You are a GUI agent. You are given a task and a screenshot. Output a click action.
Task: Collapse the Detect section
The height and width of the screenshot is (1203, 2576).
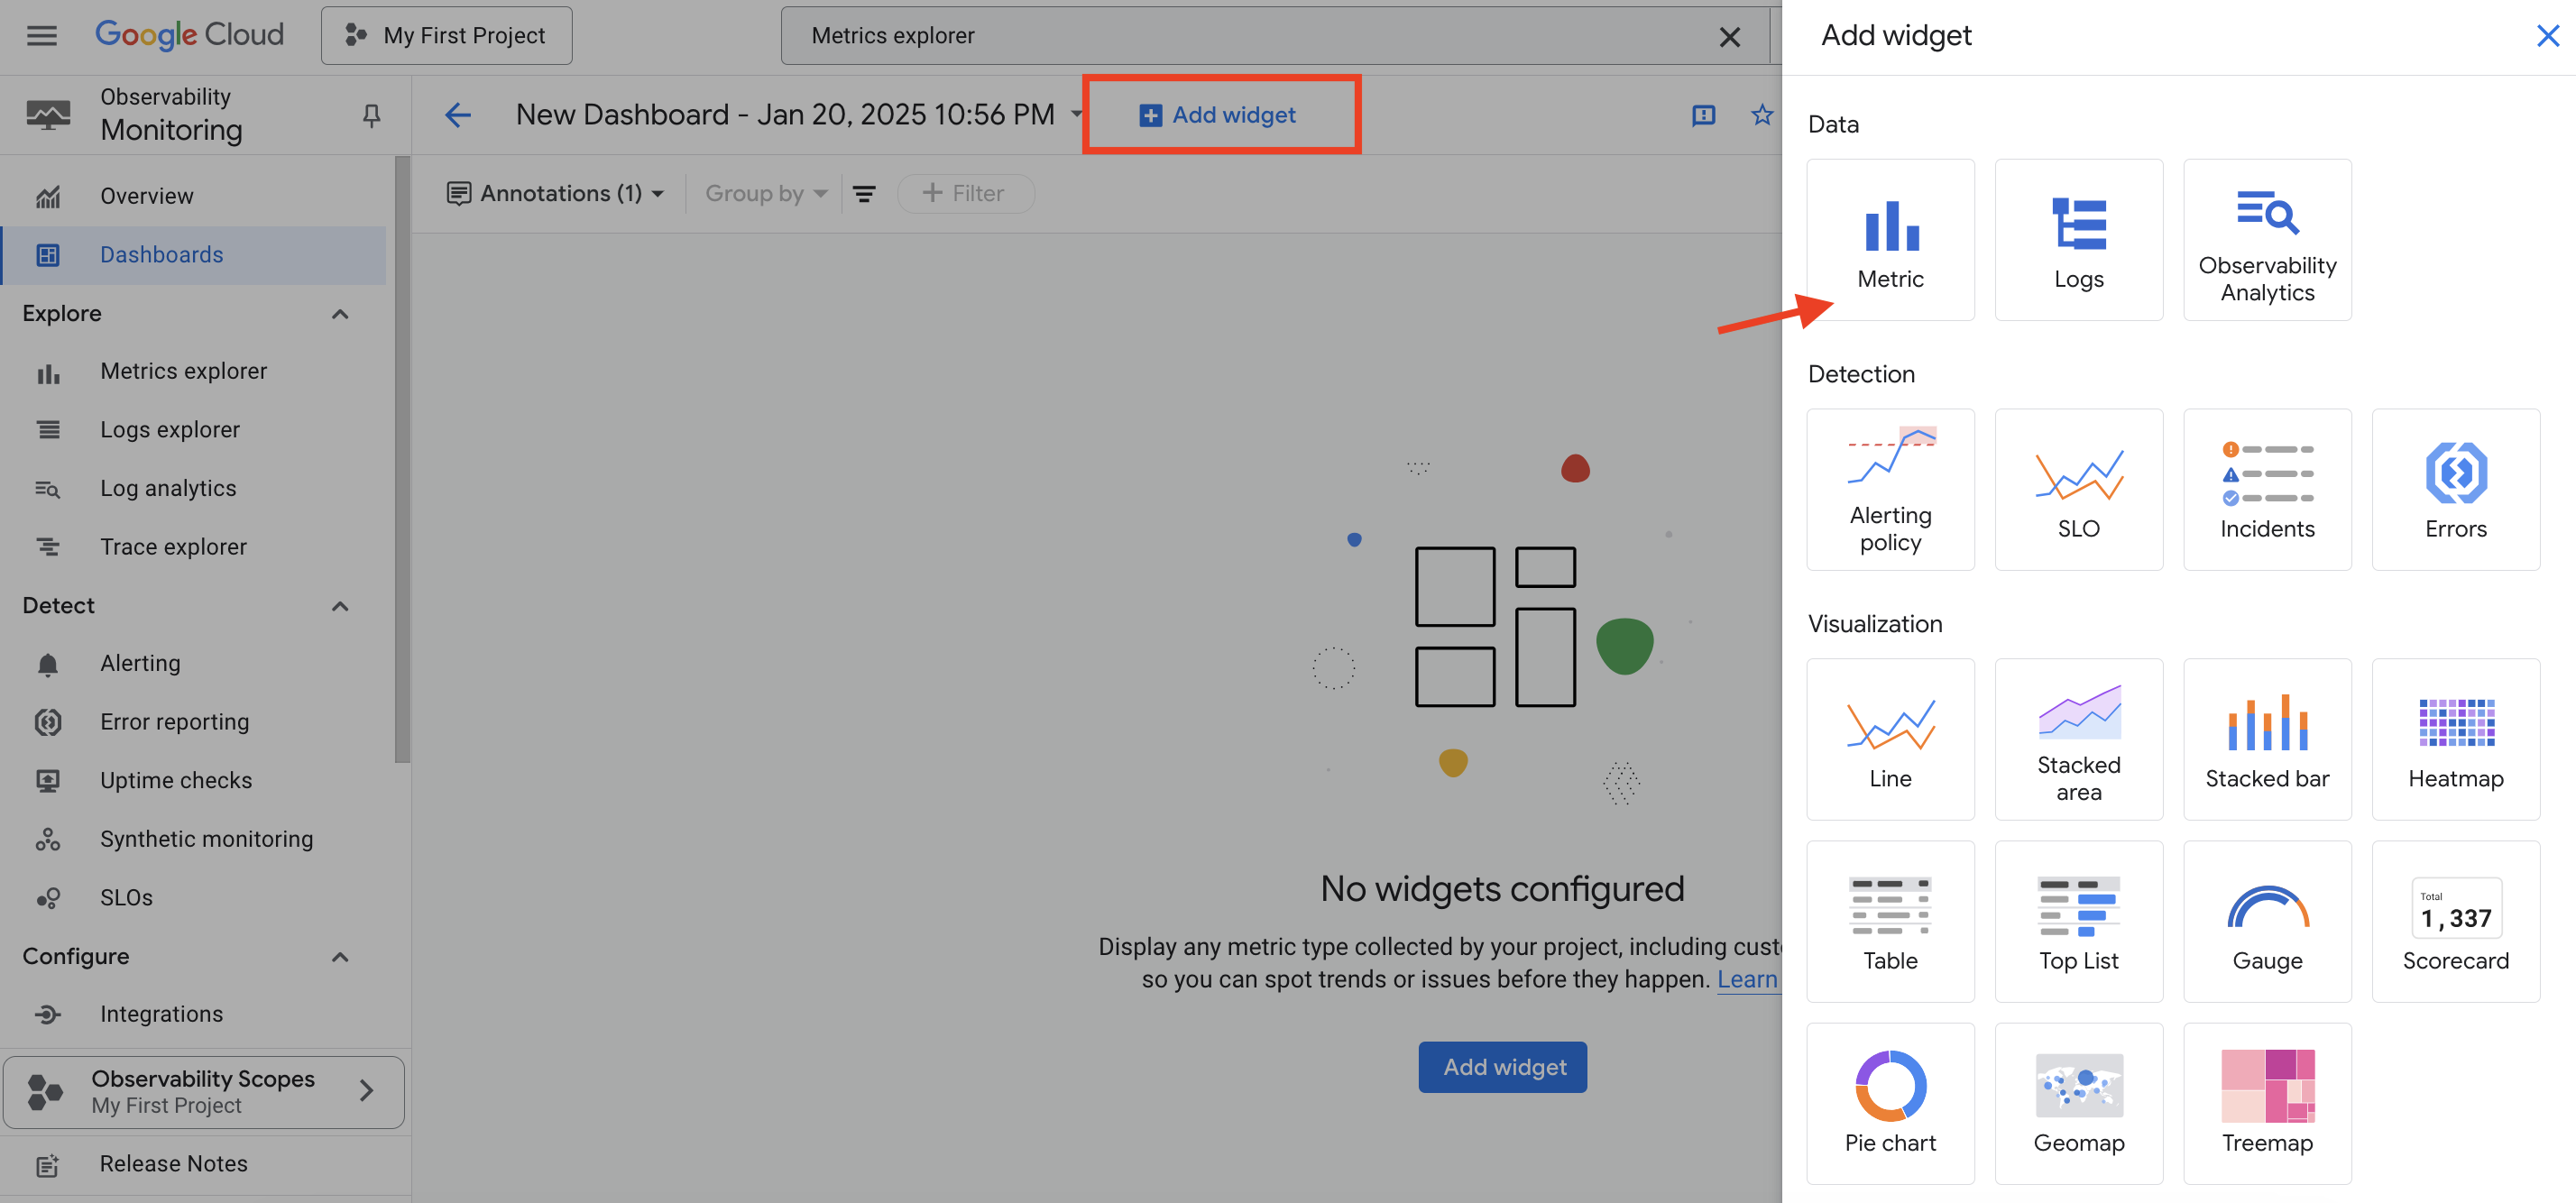[340, 606]
